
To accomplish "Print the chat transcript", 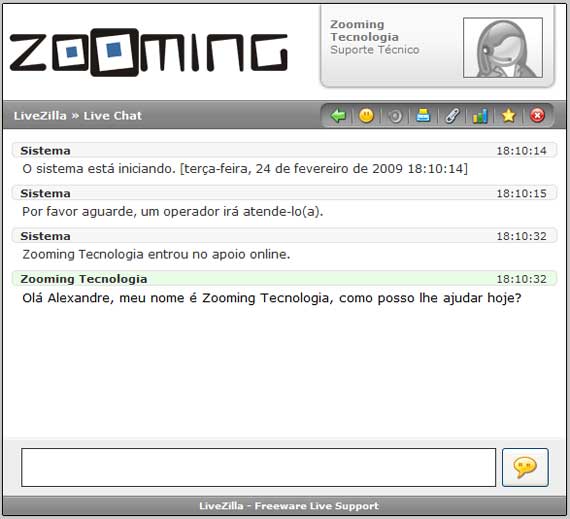I will click(x=423, y=116).
